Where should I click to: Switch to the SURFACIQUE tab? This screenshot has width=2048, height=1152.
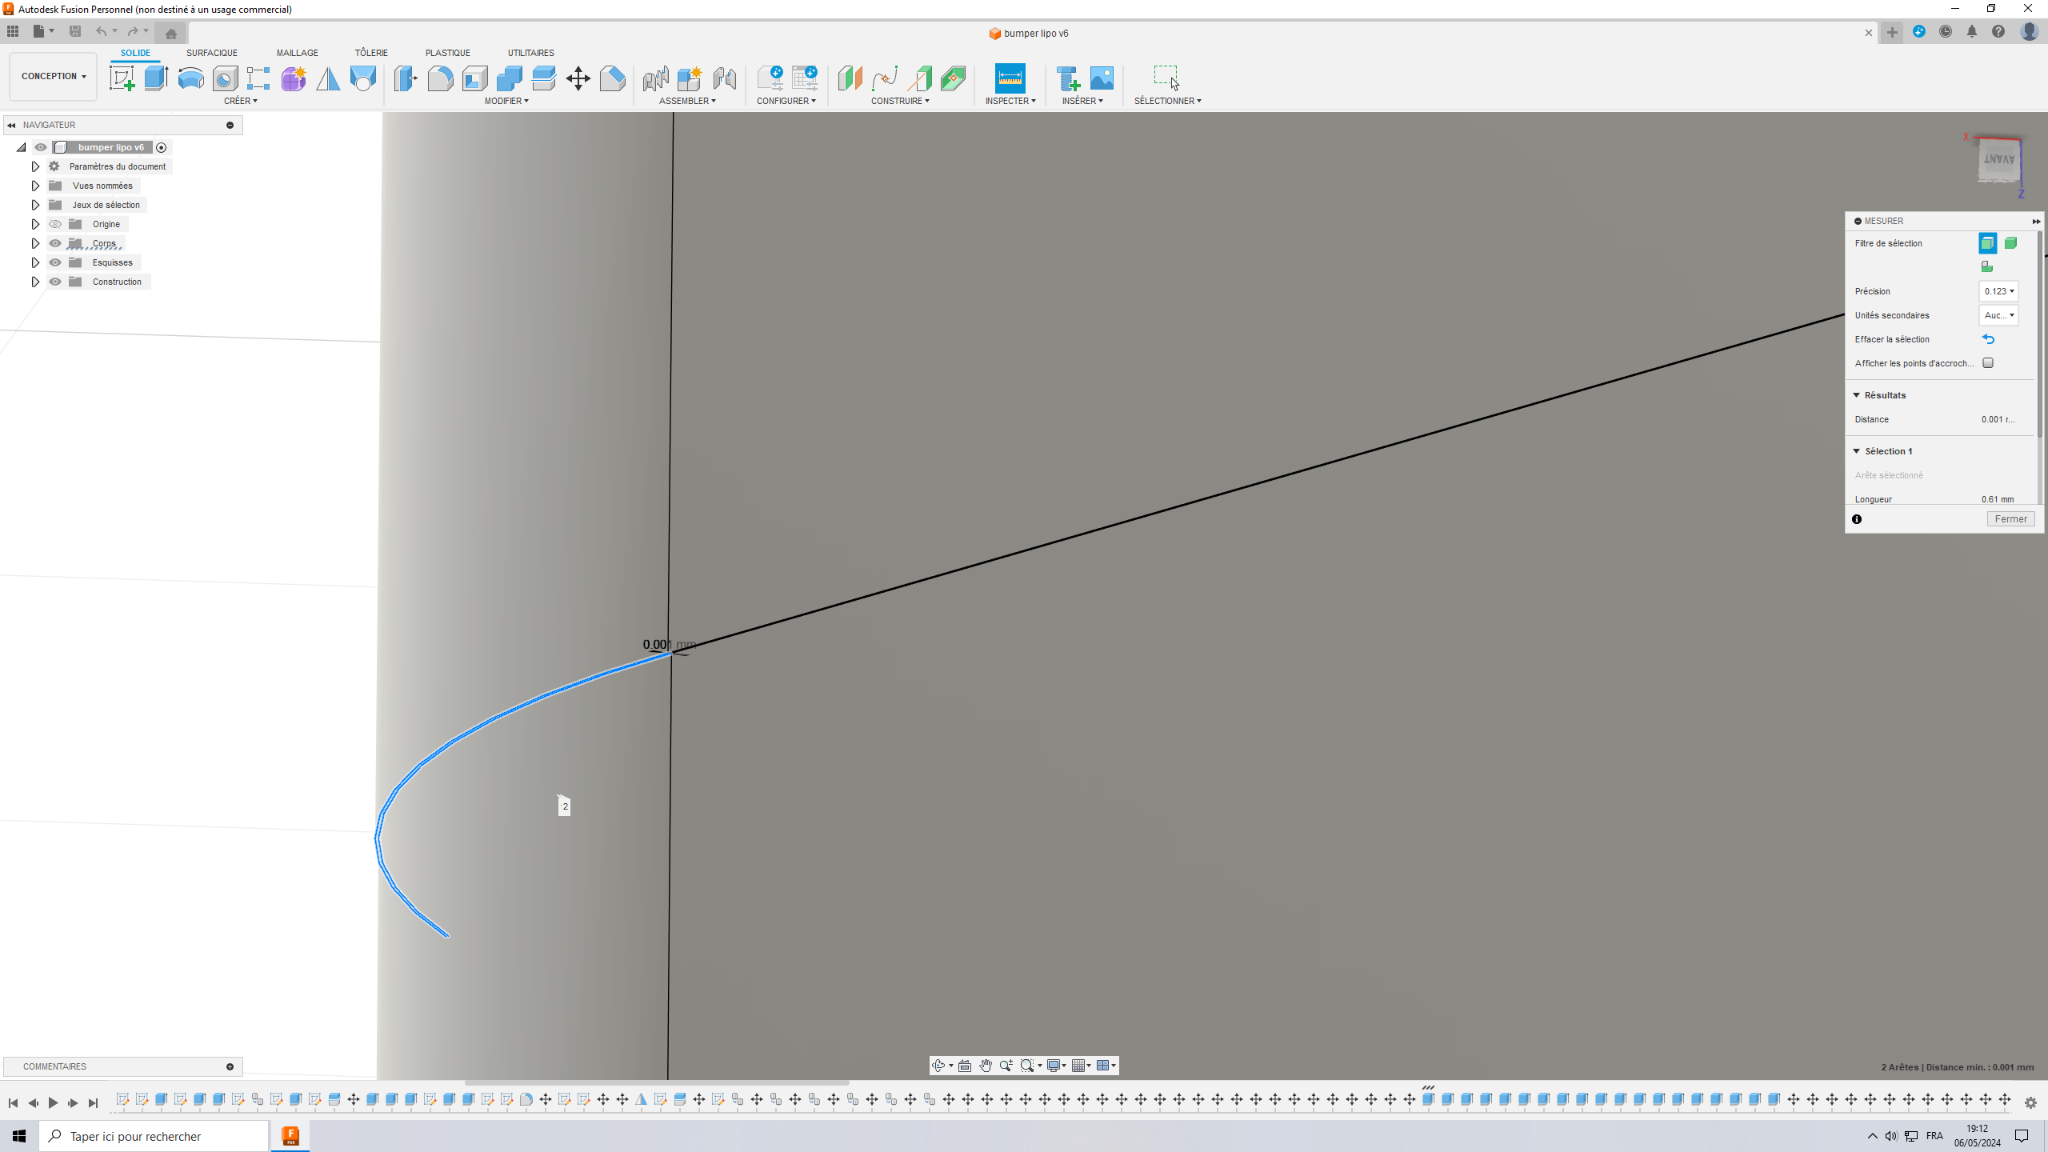(212, 53)
